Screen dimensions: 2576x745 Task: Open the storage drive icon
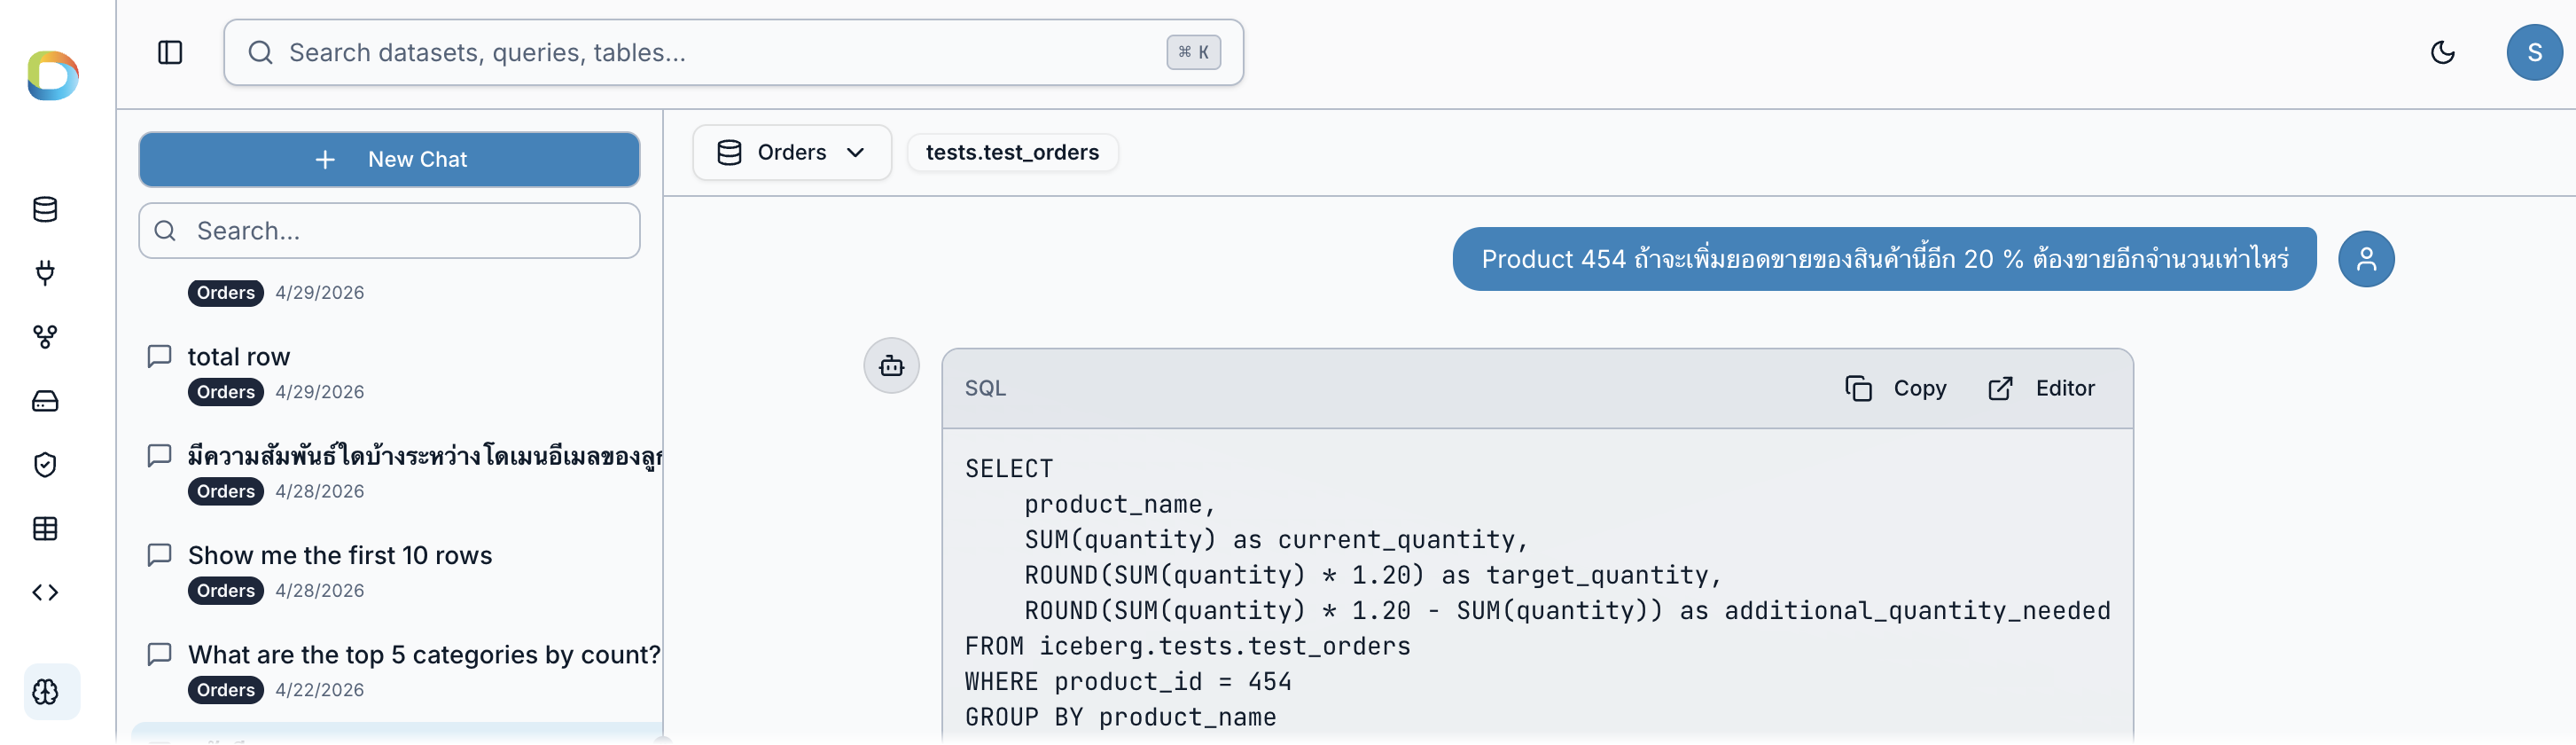click(45, 401)
